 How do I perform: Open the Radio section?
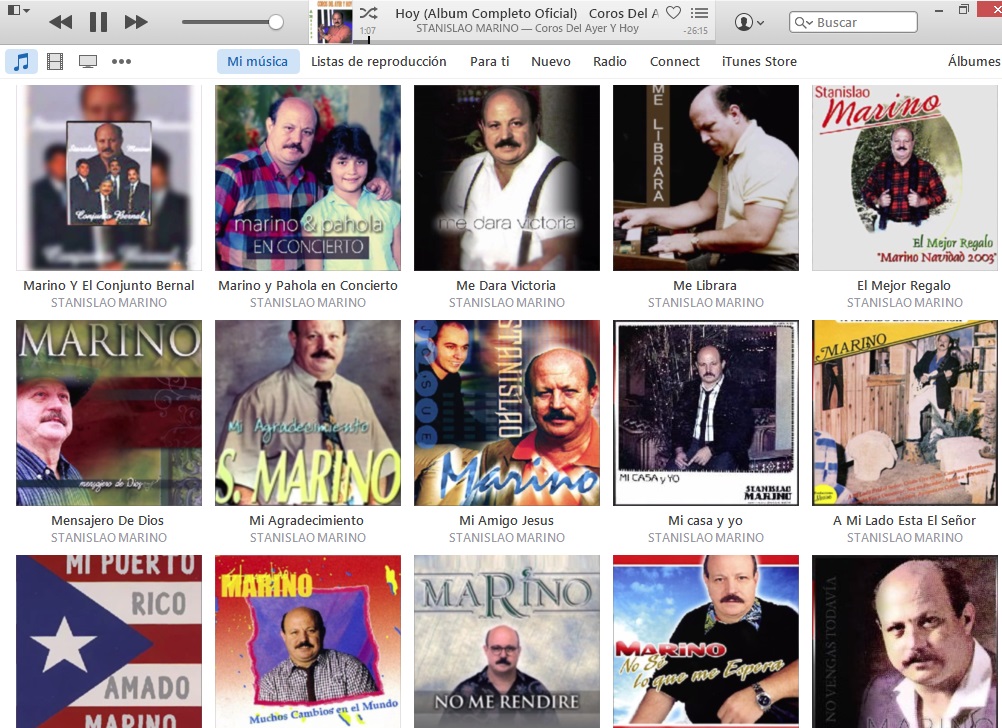(x=610, y=61)
